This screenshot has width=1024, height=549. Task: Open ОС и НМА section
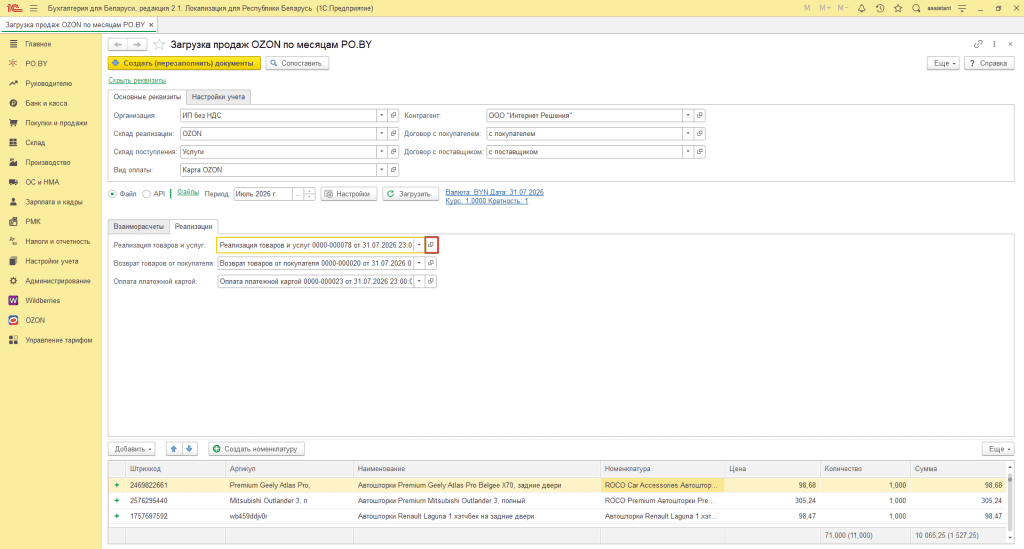click(x=42, y=182)
